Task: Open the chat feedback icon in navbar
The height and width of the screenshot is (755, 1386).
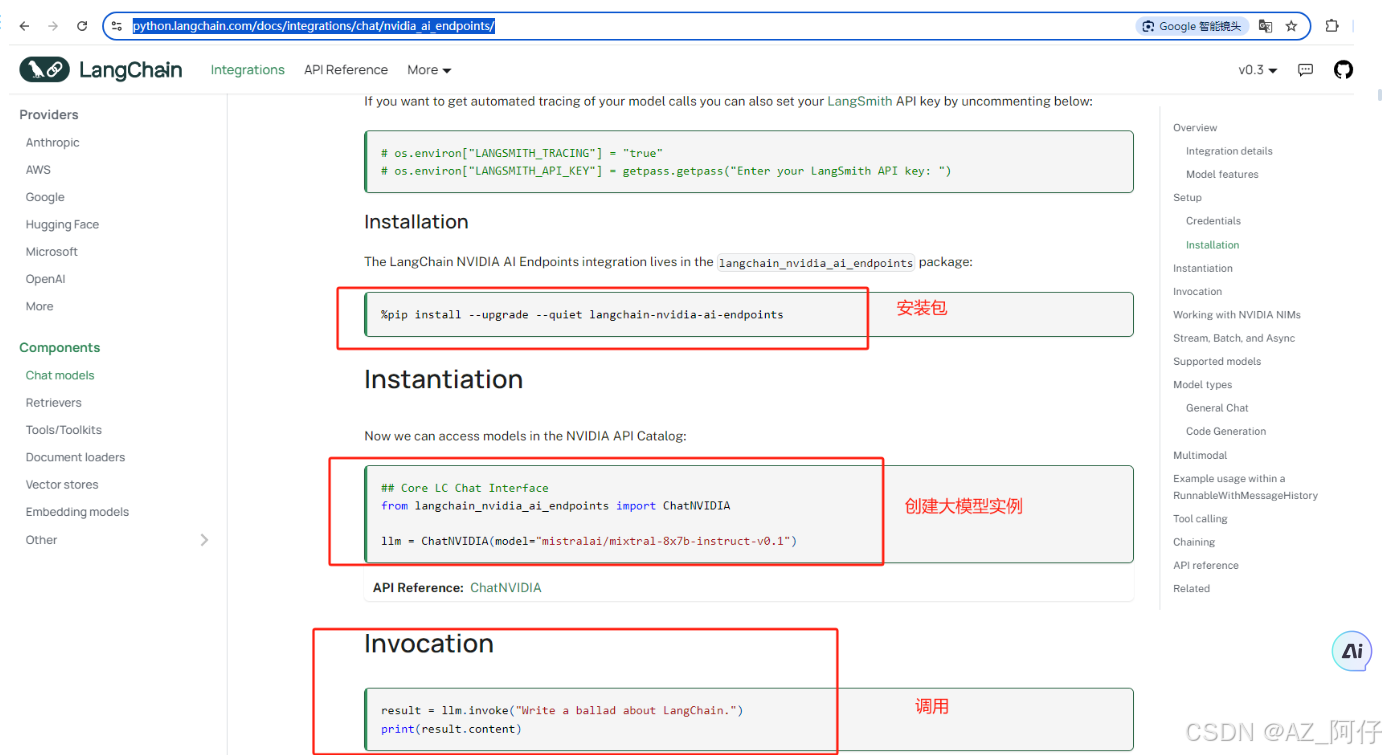Action: click(1306, 70)
